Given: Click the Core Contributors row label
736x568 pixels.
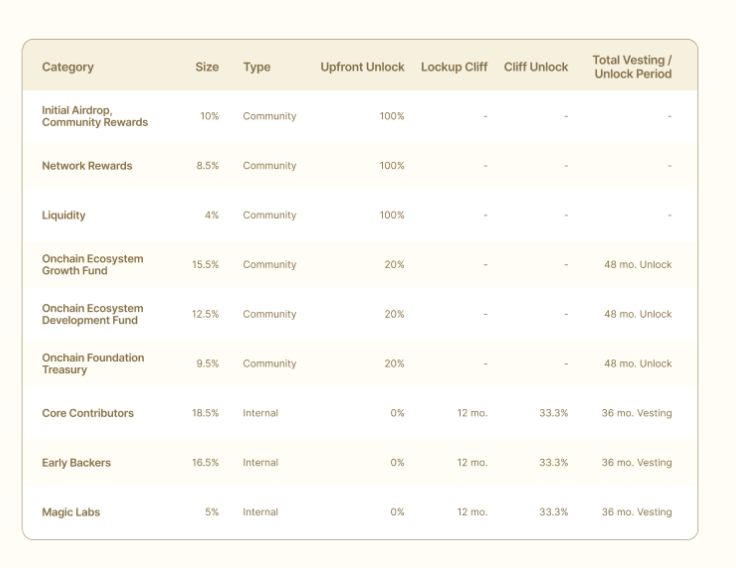Looking at the screenshot, I should [x=87, y=413].
